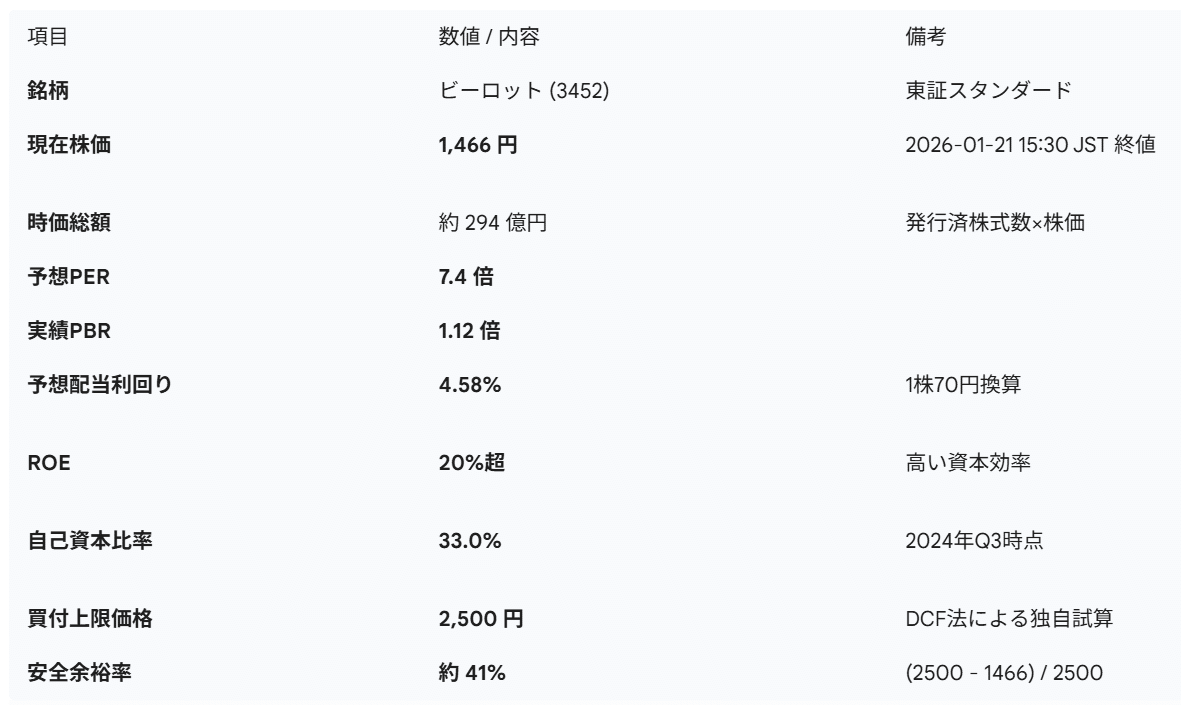1181x705 pixels.
Task: Click the 約 294 億円 value
Action: pos(492,223)
